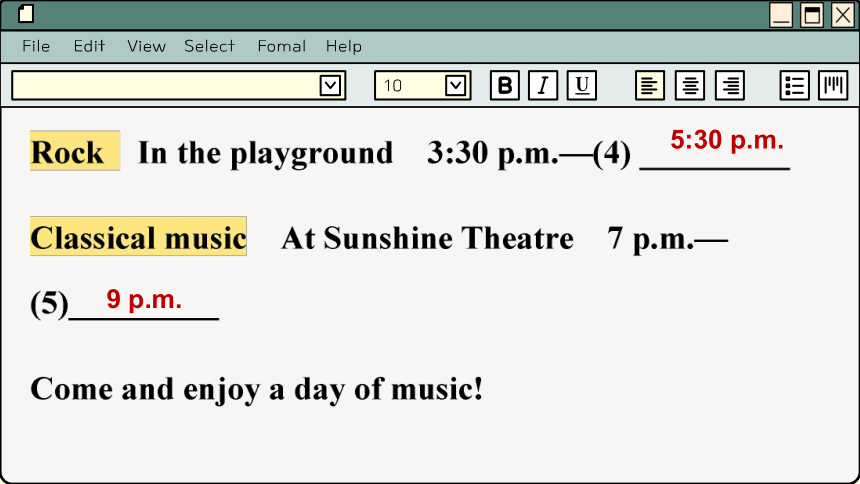The width and height of the screenshot is (860, 484).
Task: Click the columns layout icon
Action: tap(833, 86)
